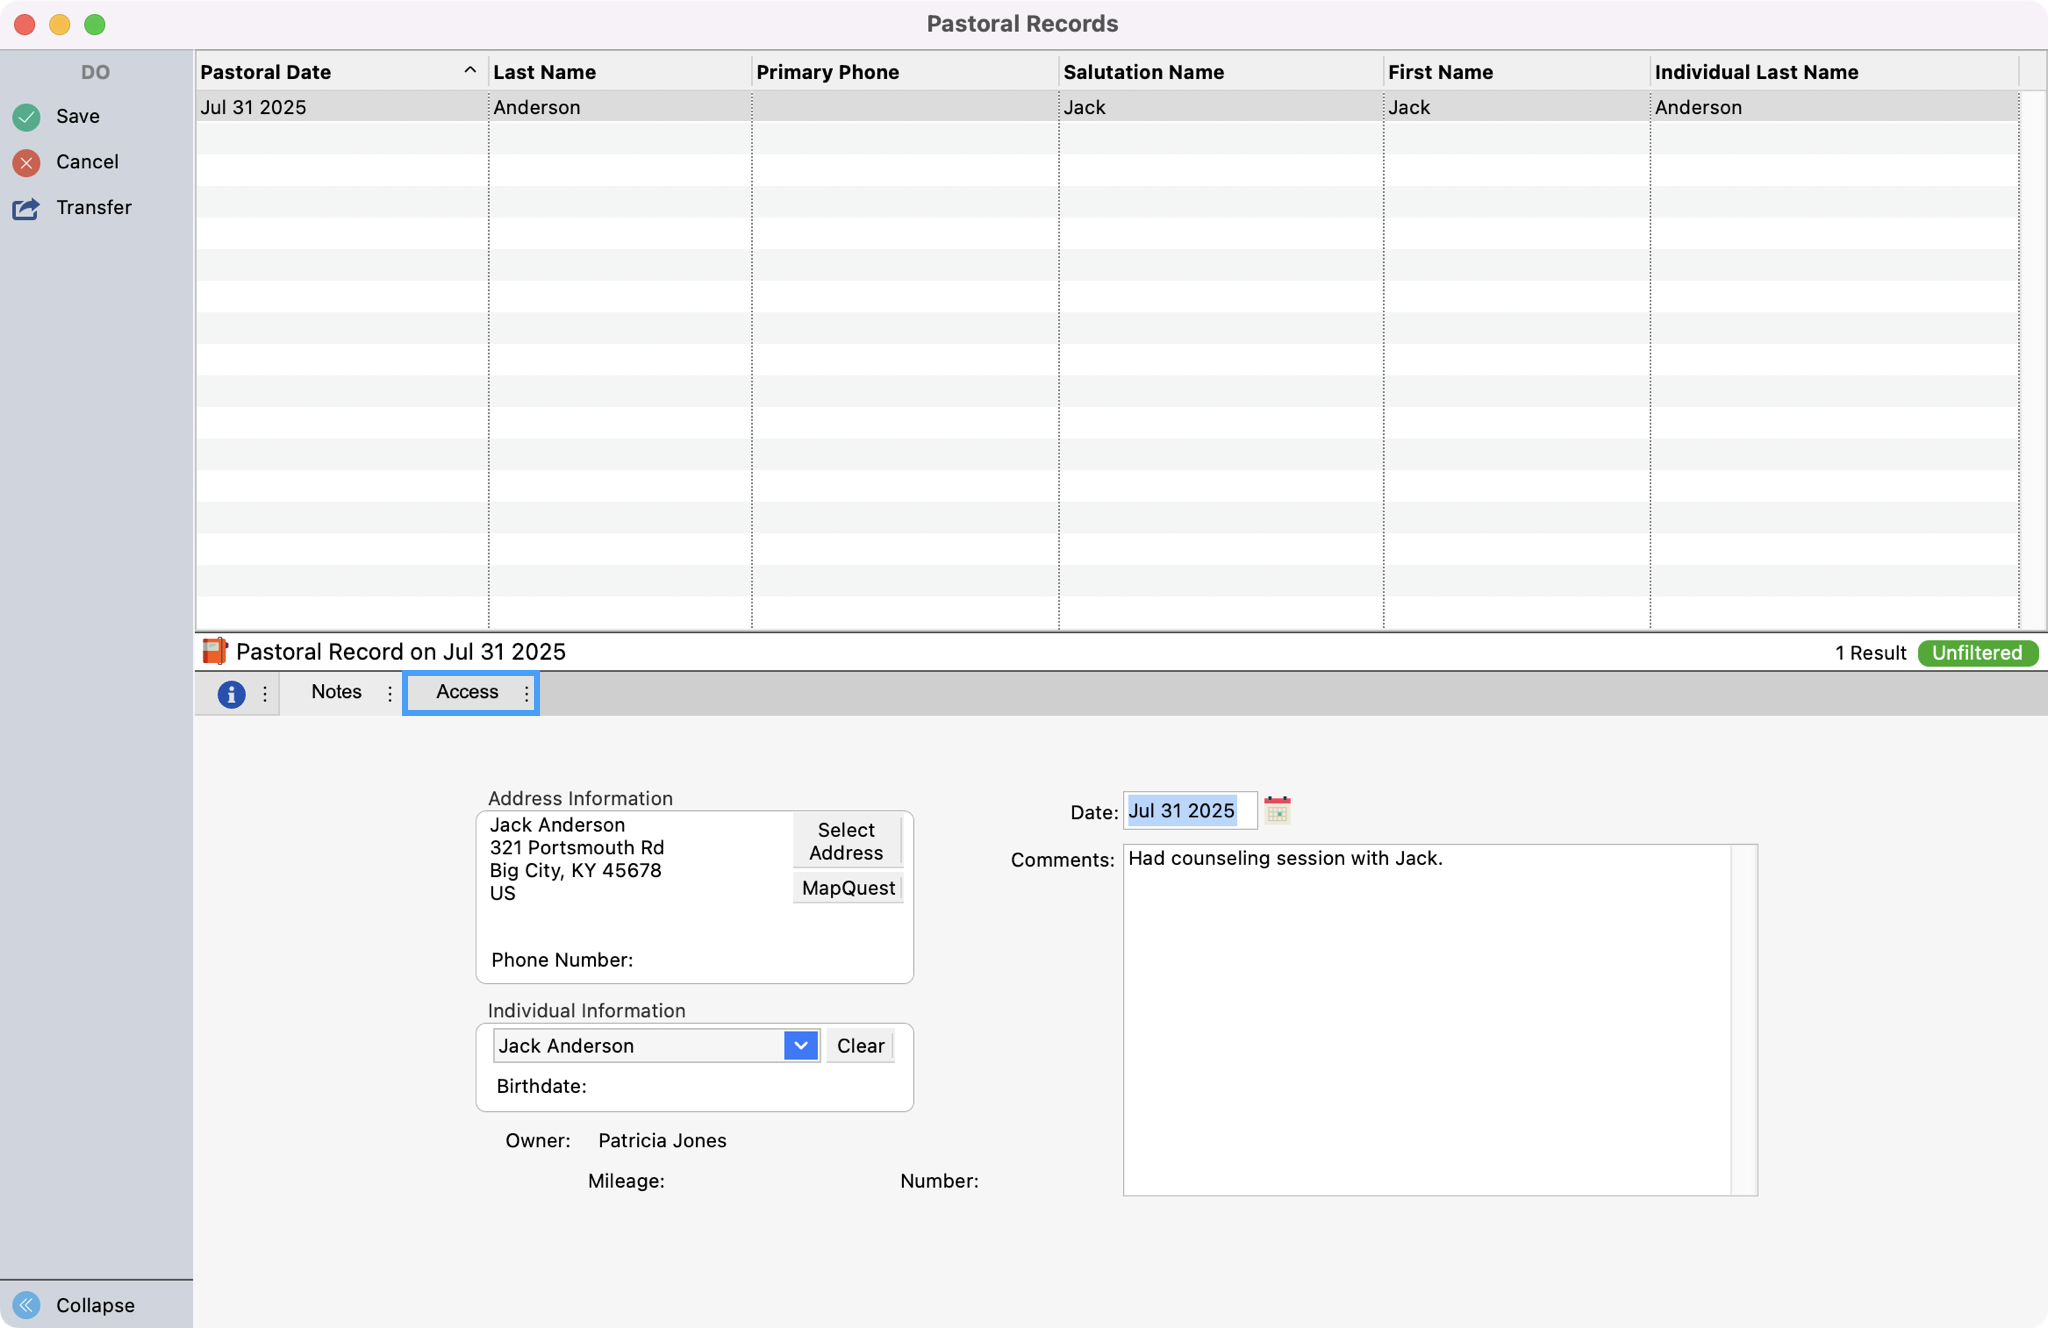Click the red Cancel icon

[x=26, y=162]
